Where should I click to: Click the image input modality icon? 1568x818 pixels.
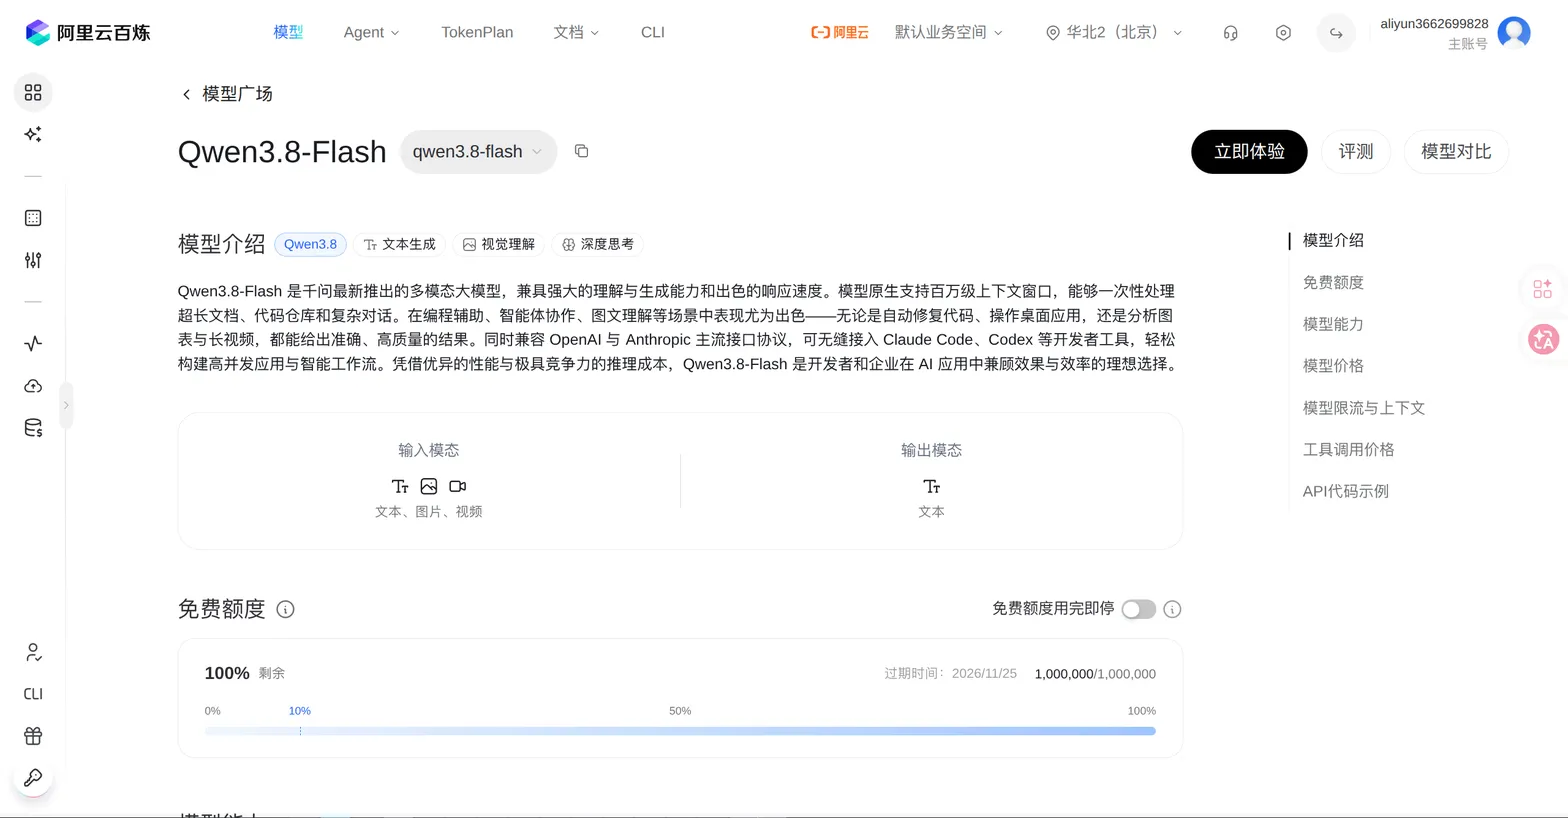(429, 486)
